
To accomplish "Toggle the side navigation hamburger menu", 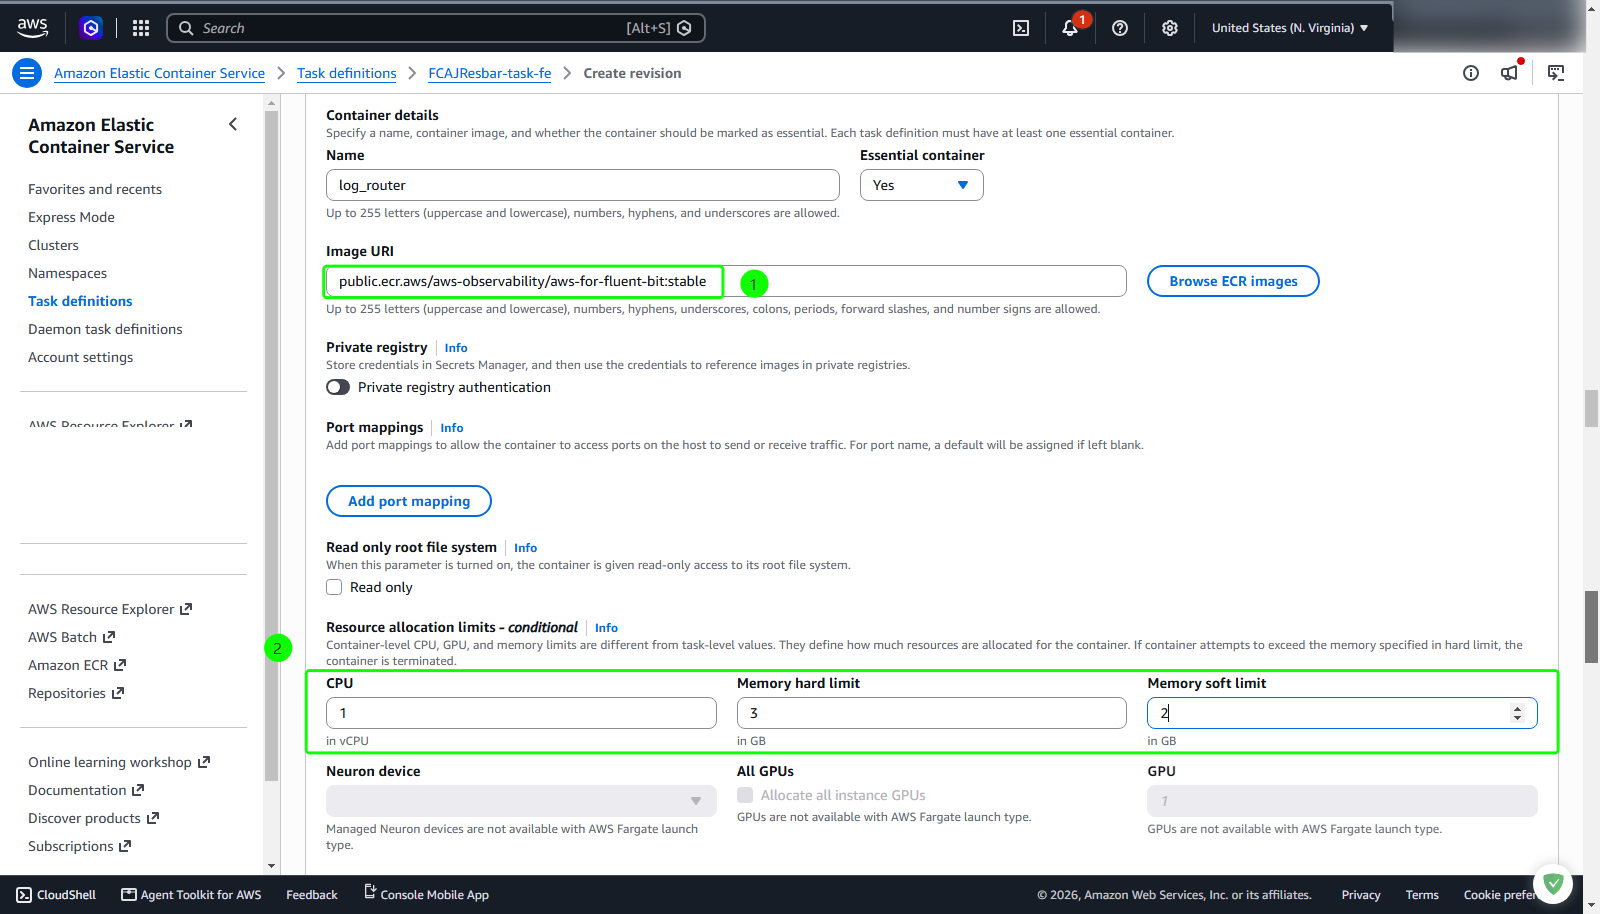I will point(27,73).
